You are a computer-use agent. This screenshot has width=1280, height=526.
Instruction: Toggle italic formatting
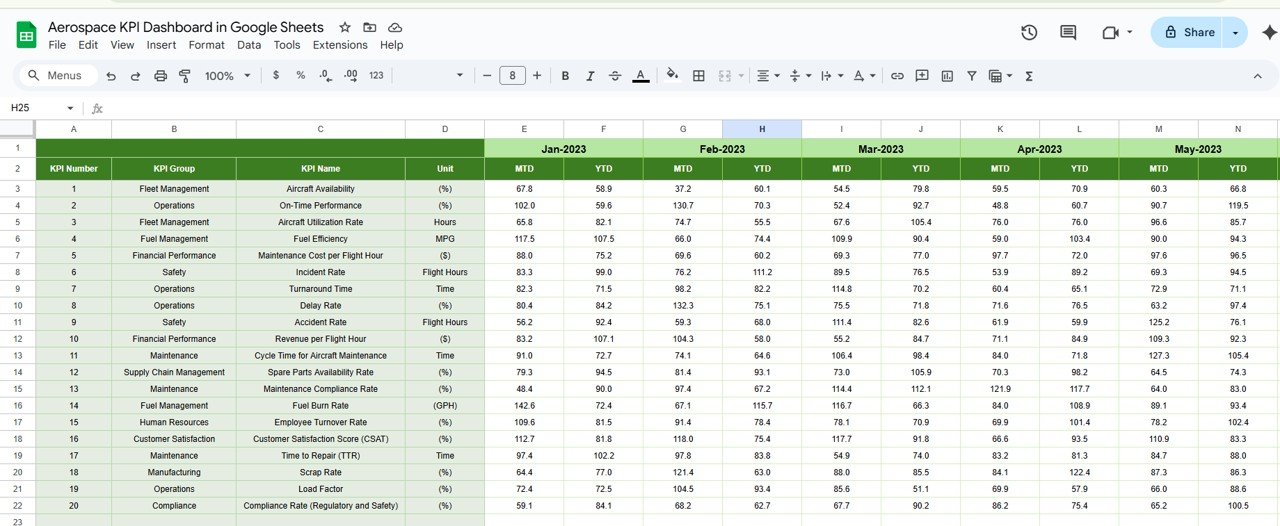590,76
